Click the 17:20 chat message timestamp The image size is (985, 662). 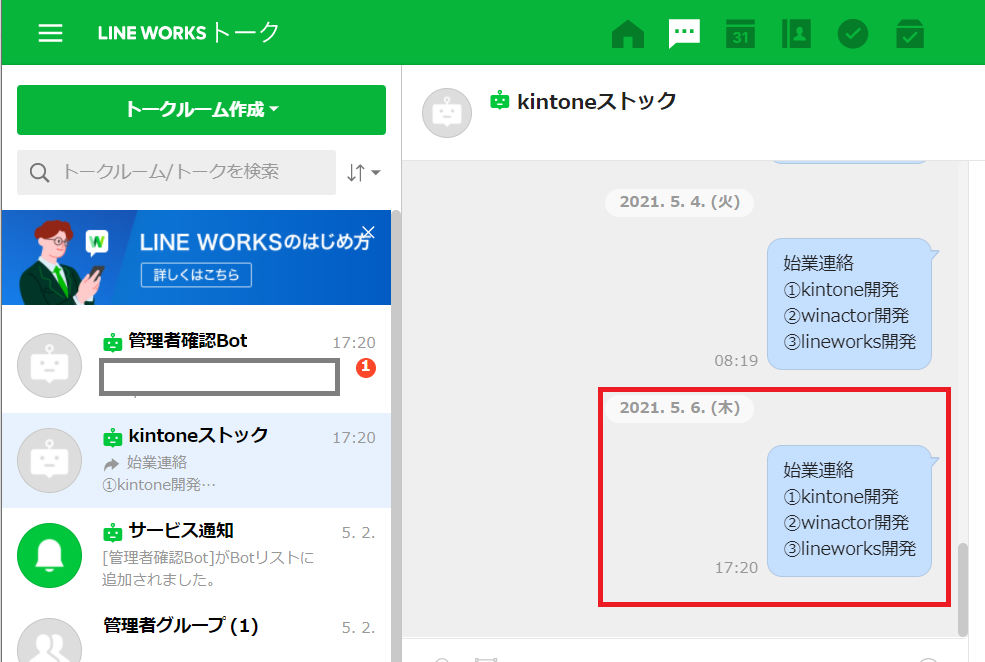pyautogui.click(x=736, y=568)
